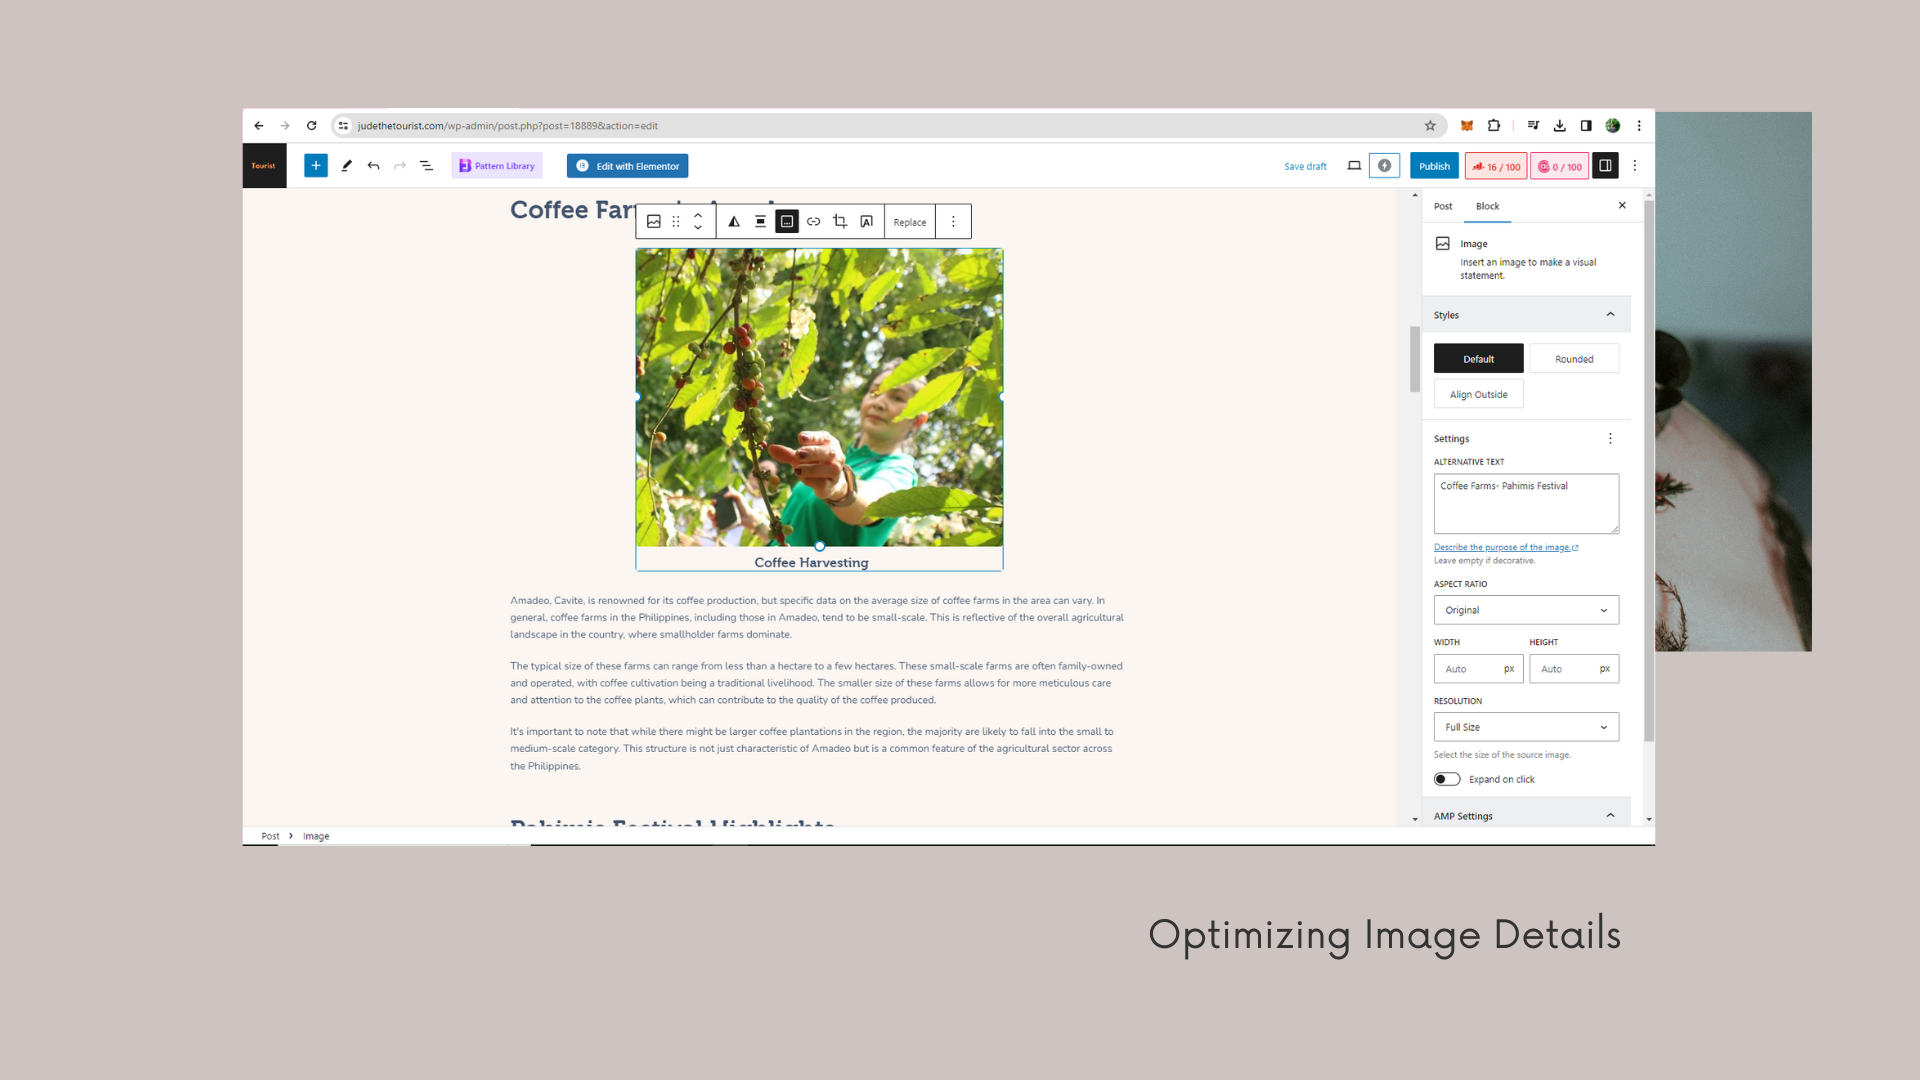The width and height of the screenshot is (1920, 1080).
Task: Click the Describe the purpose of the image link
Action: pyautogui.click(x=1502, y=547)
